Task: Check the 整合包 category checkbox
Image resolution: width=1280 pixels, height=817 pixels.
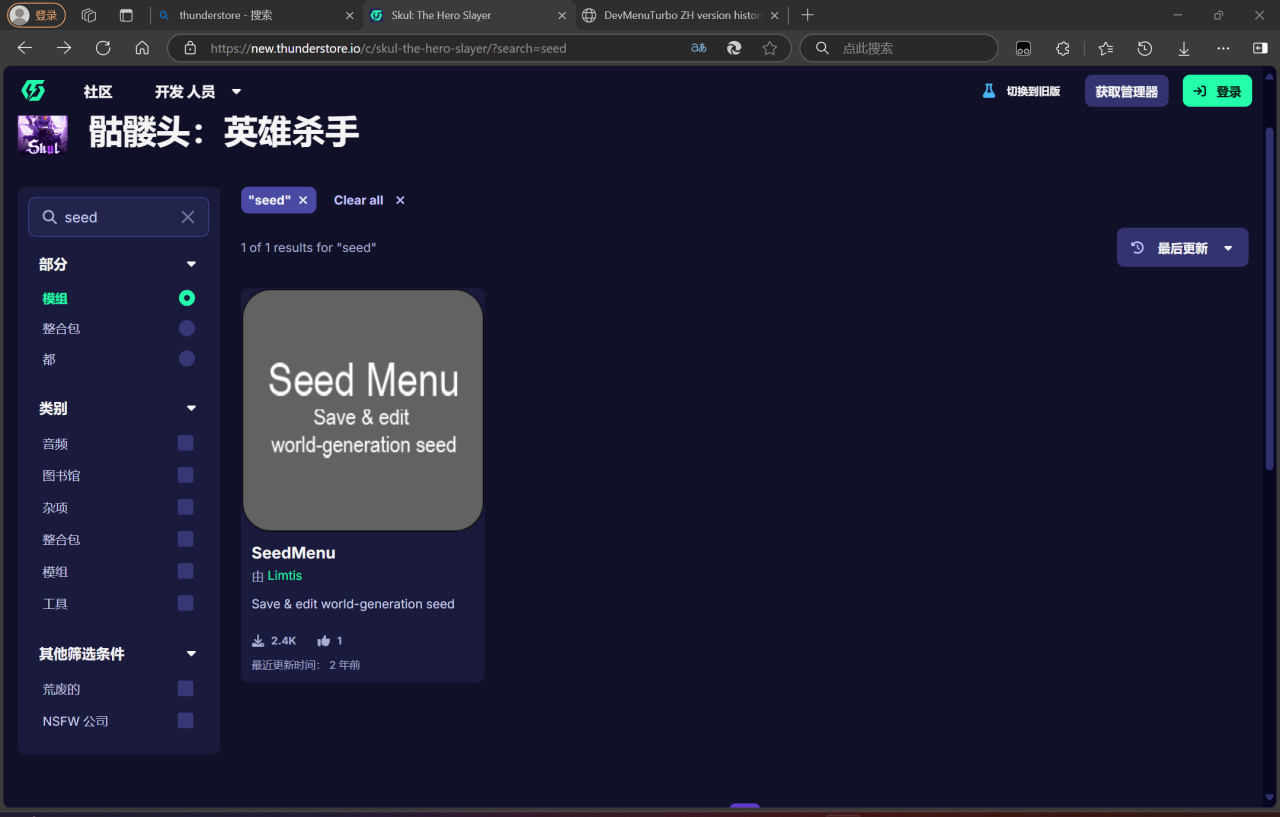Action: click(185, 539)
